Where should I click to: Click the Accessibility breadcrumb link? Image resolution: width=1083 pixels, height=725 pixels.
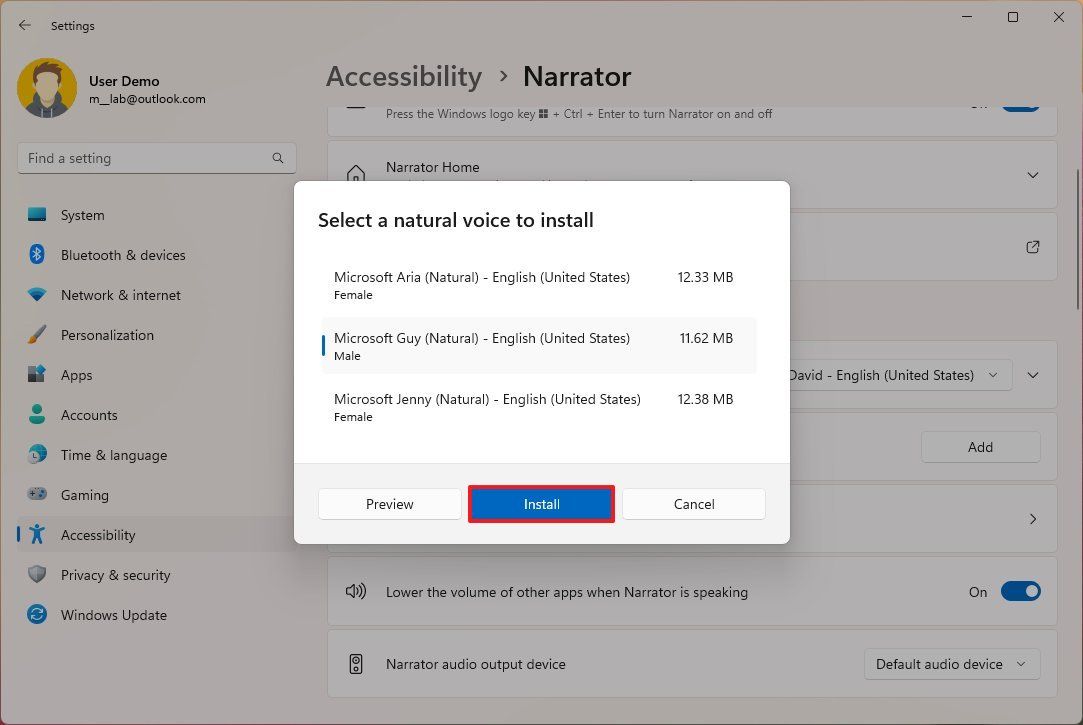tap(403, 76)
